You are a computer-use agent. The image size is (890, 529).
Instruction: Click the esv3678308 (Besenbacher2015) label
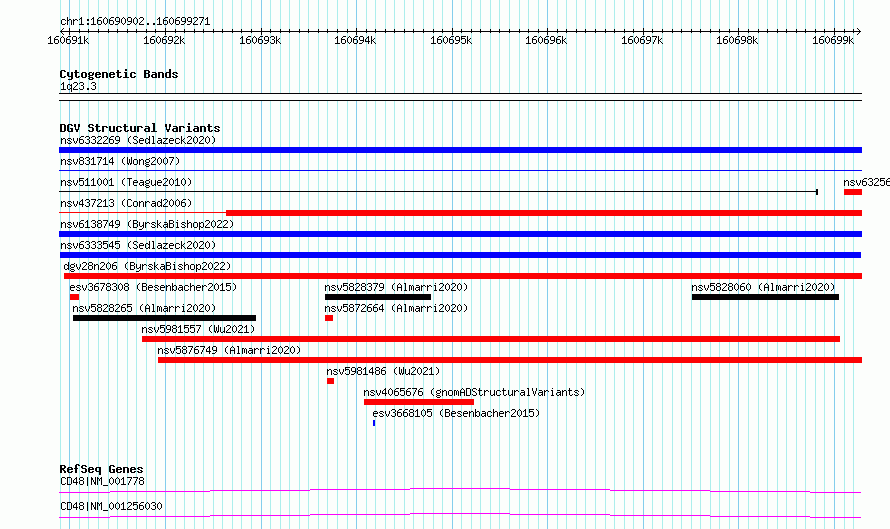(x=153, y=287)
